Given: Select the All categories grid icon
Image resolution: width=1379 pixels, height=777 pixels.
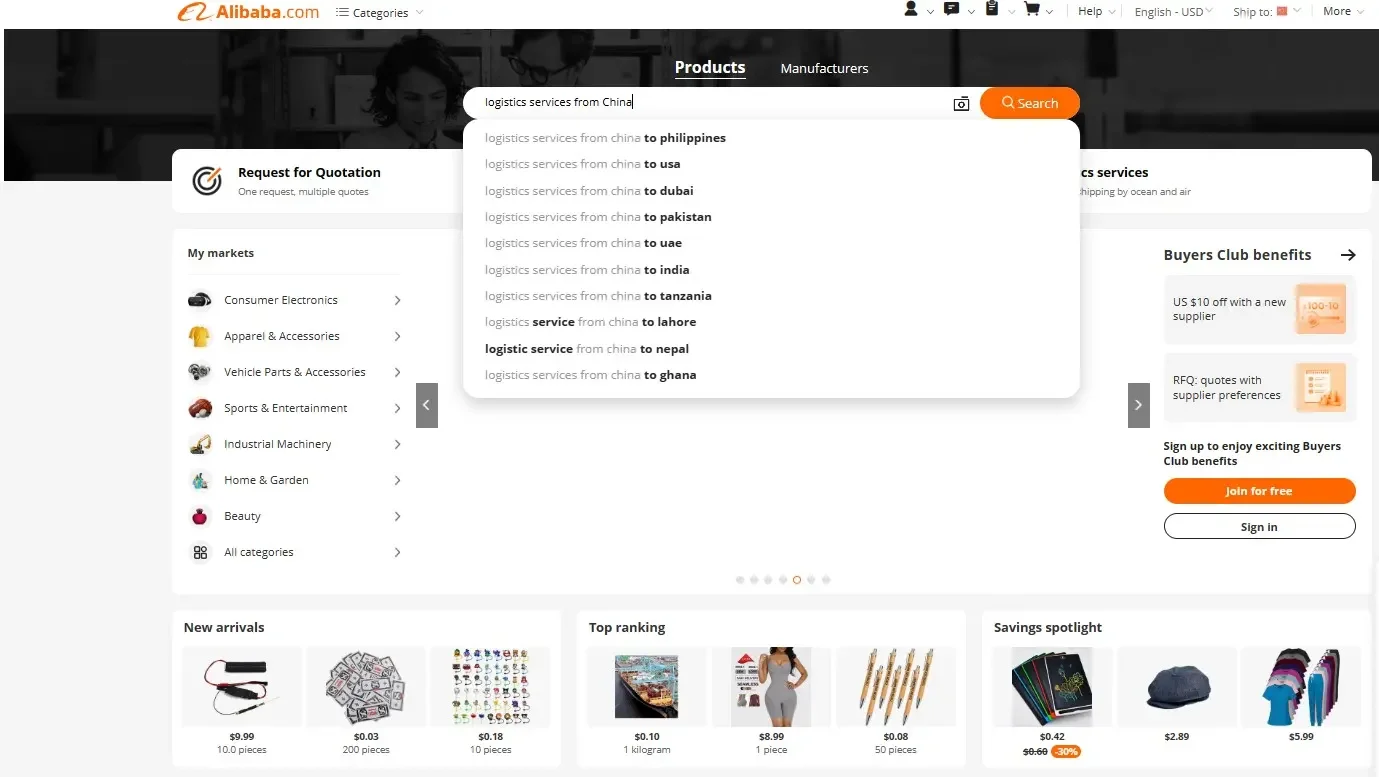Looking at the screenshot, I should point(200,552).
